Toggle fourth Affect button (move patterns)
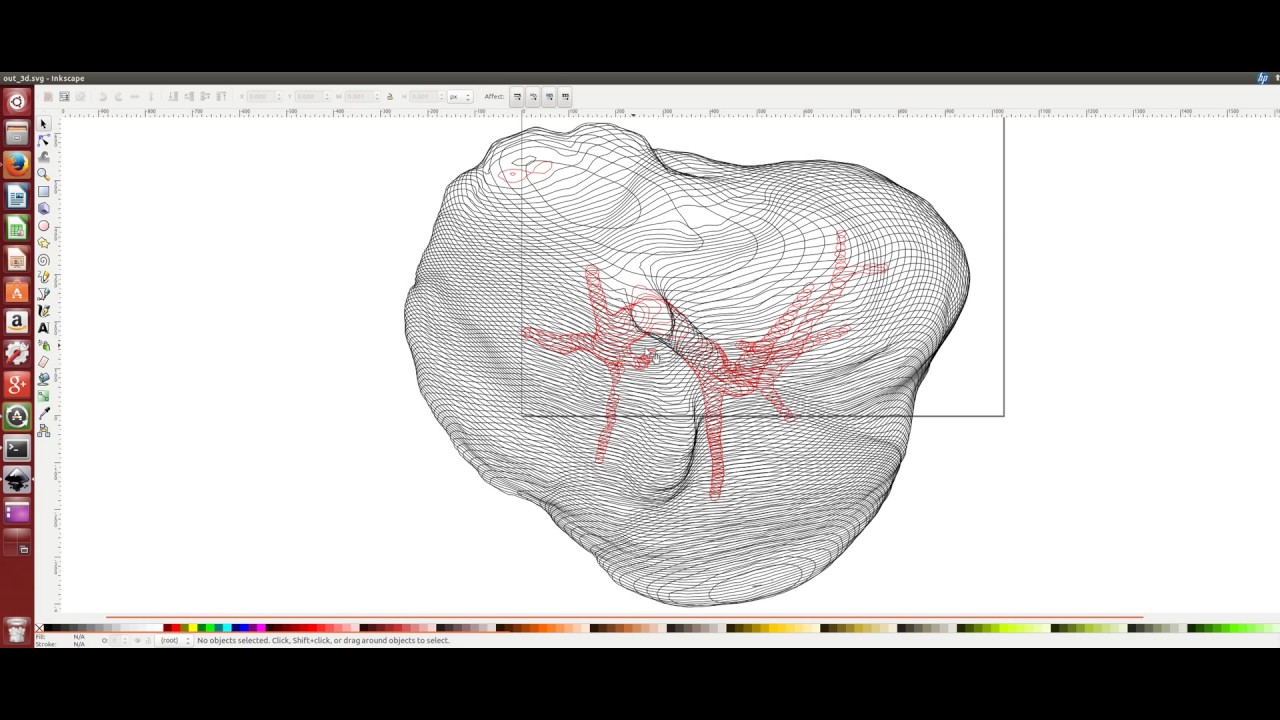Viewport: 1280px width, 720px height. click(565, 97)
